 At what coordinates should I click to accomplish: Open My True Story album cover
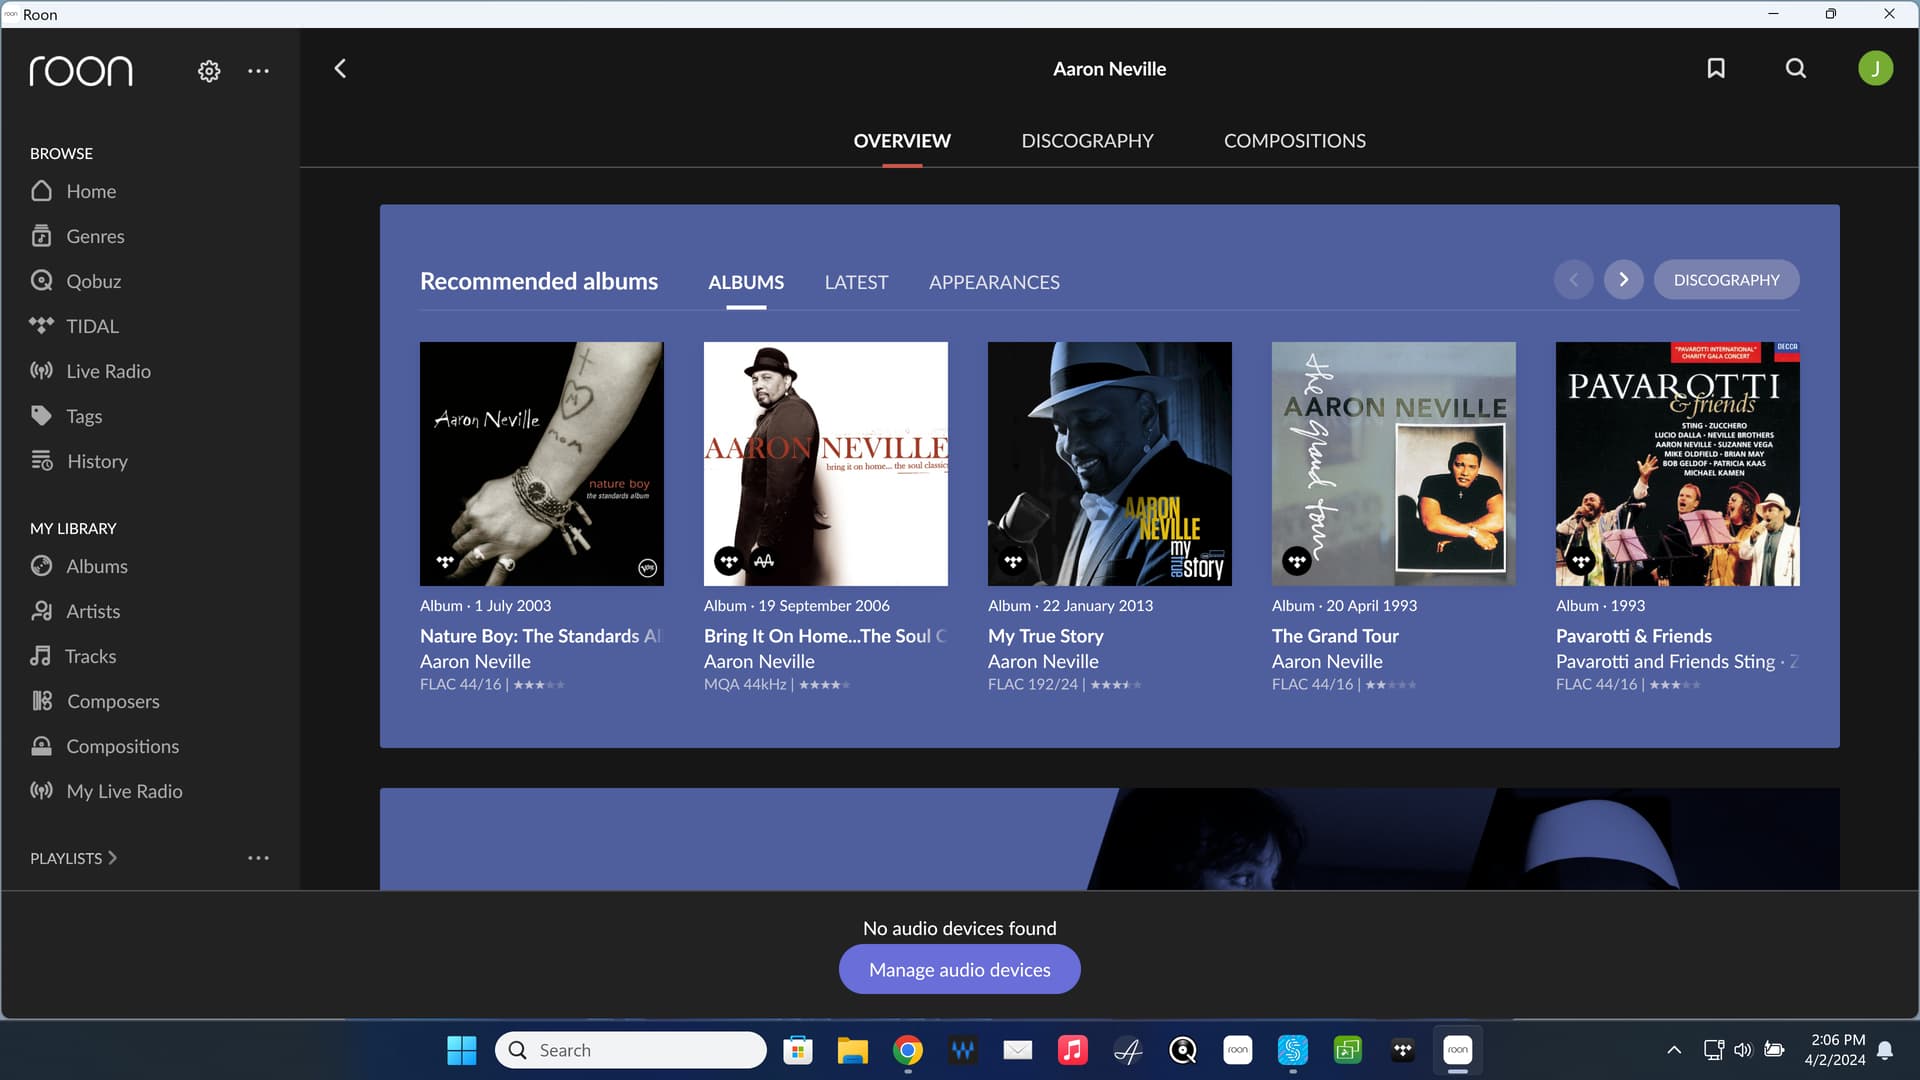(1109, 464)
